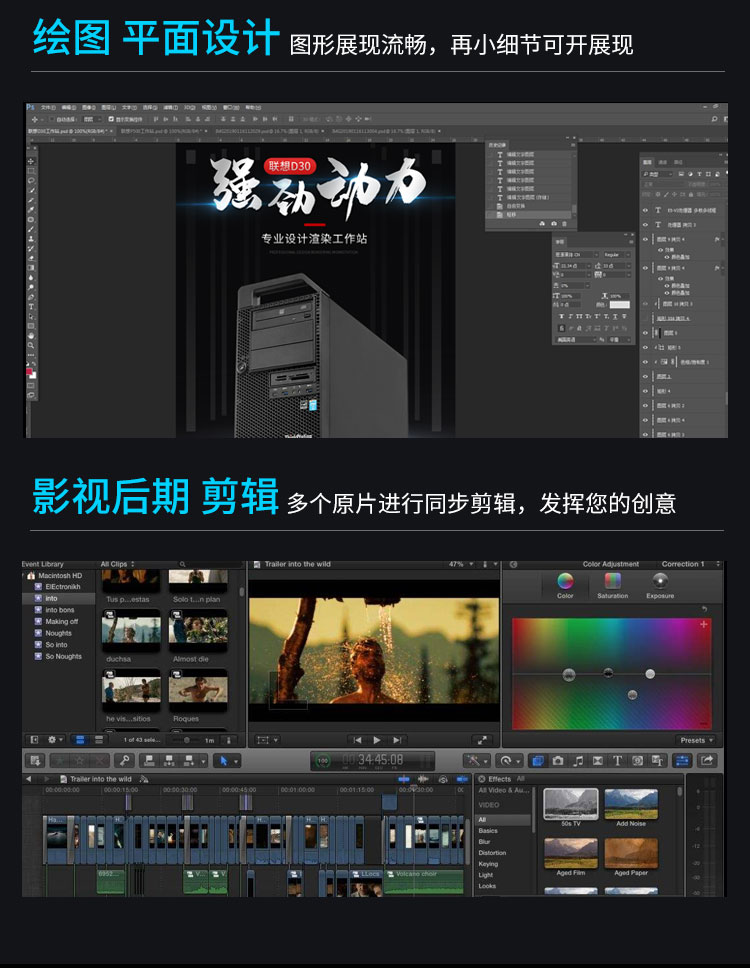Select the Move tool in Photoshop toolbar
Image resolution: width=750 pixels, height=968 pixels.
[x=31, y=161]
